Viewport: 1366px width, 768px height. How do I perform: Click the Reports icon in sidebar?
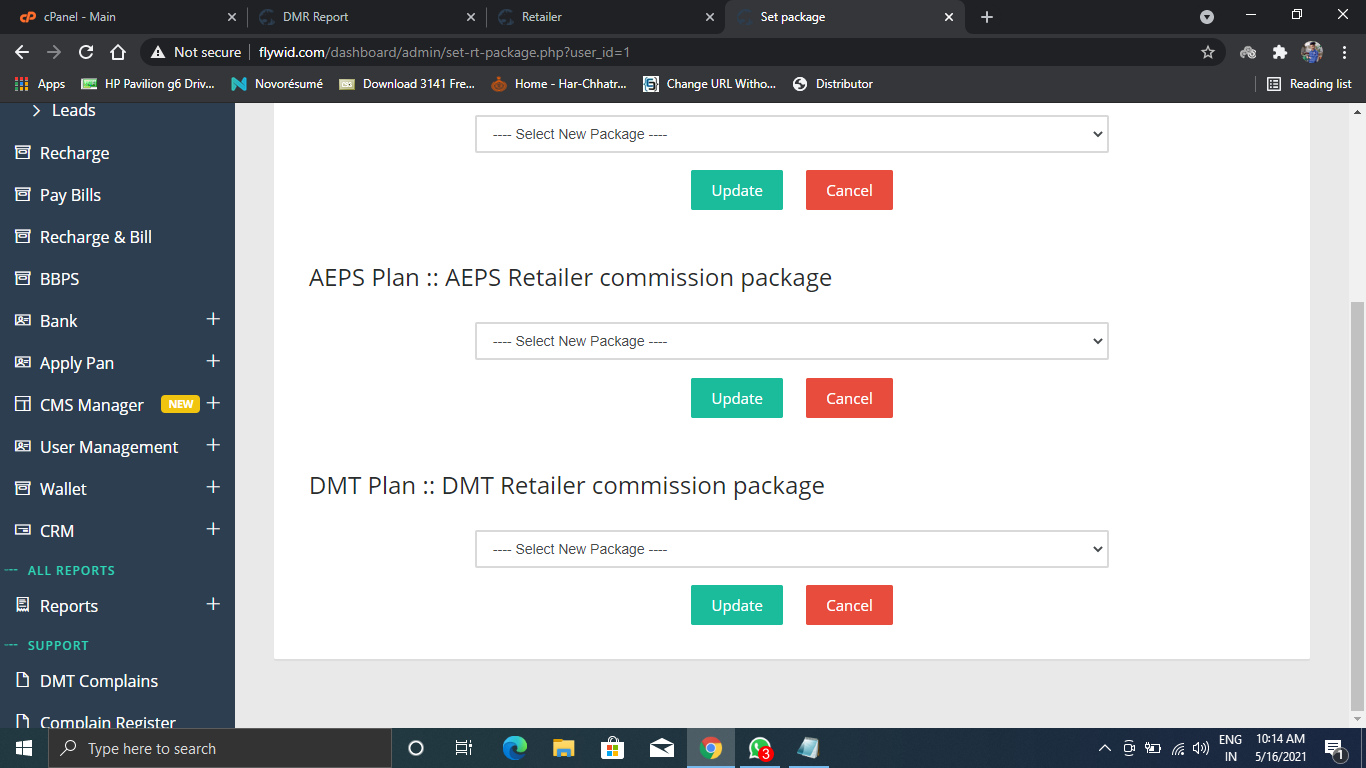click(x=22, y=606)
